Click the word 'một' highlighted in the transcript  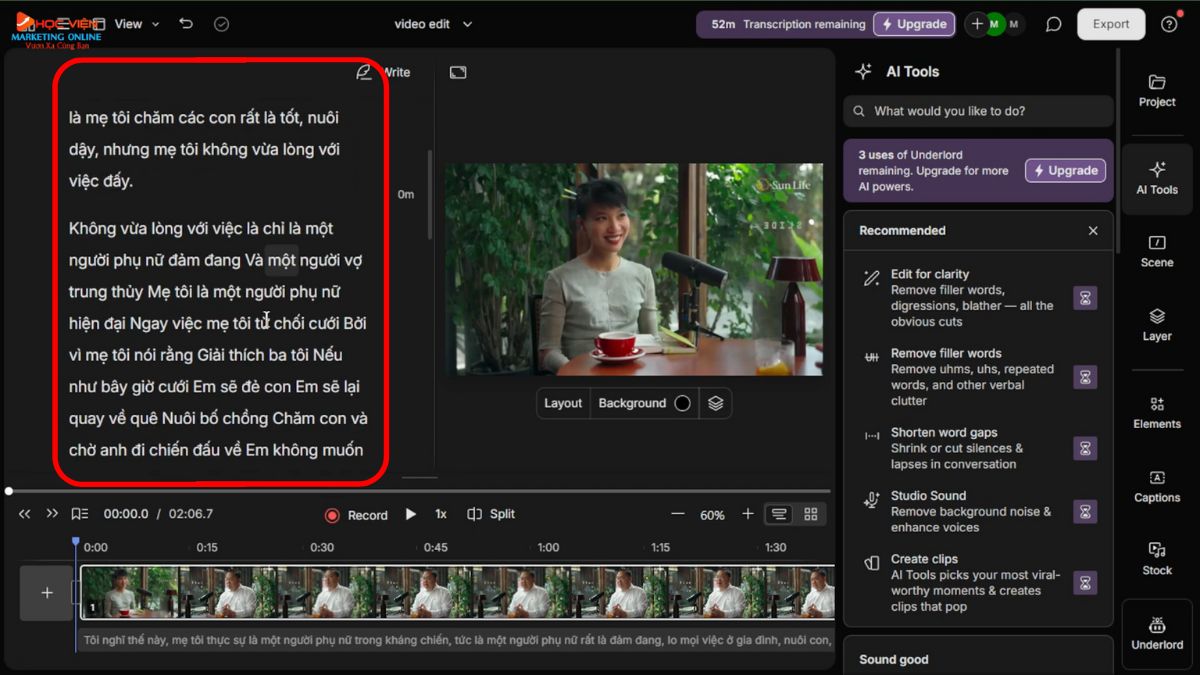pos(282,261)
